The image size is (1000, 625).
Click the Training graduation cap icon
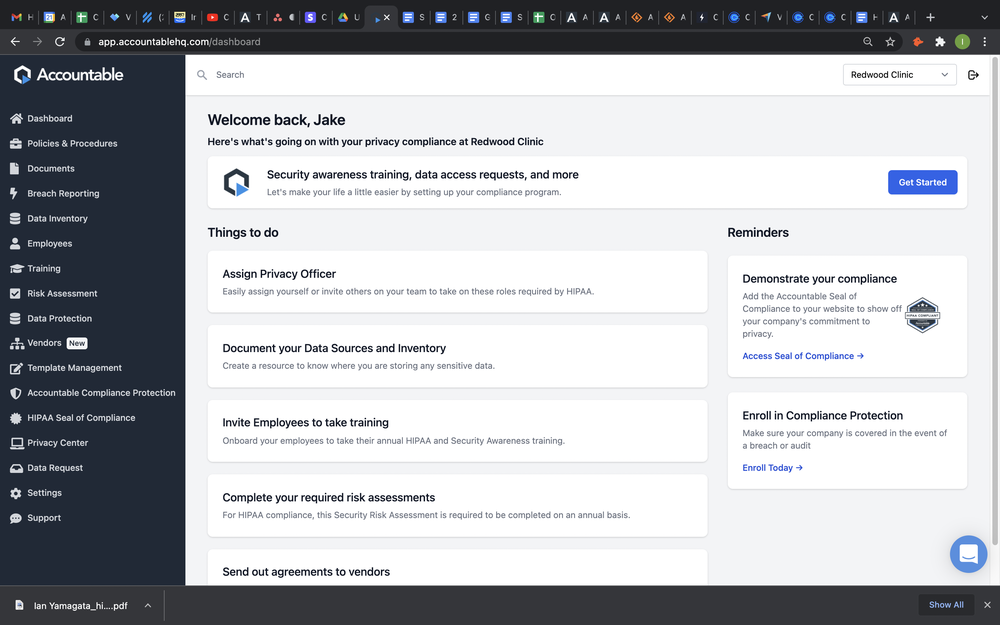pyautogui.click(x=16, y=268)
